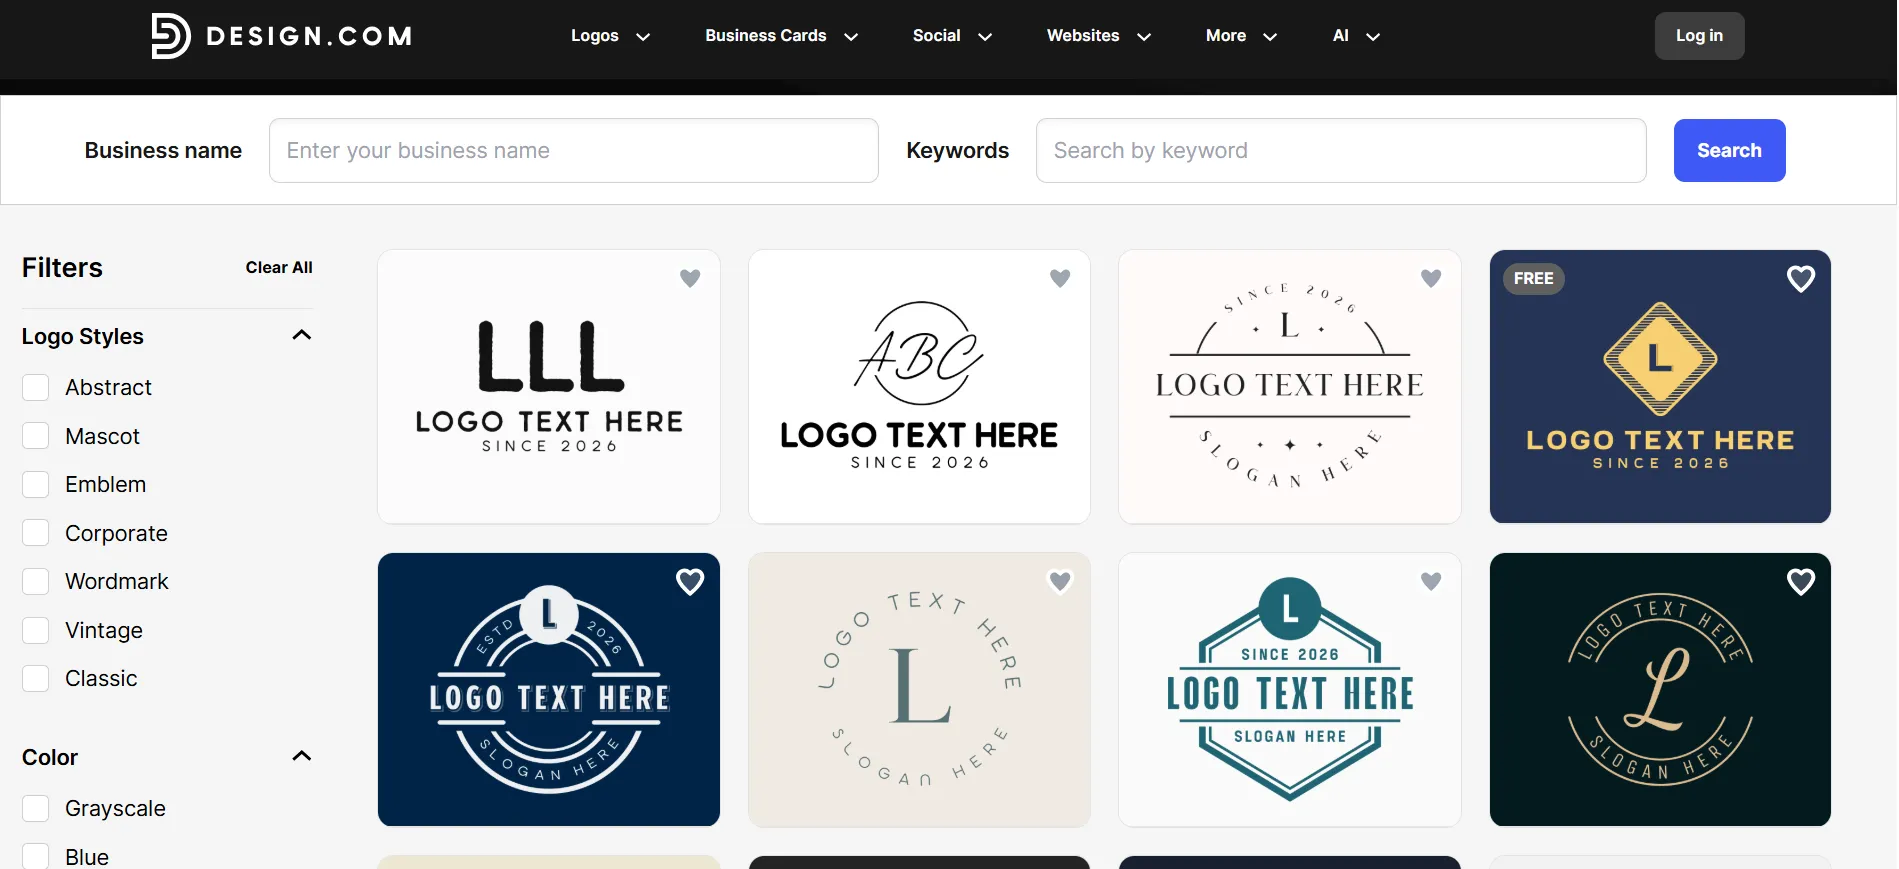Open the ABC signature logo template

(x=919, y=387)
